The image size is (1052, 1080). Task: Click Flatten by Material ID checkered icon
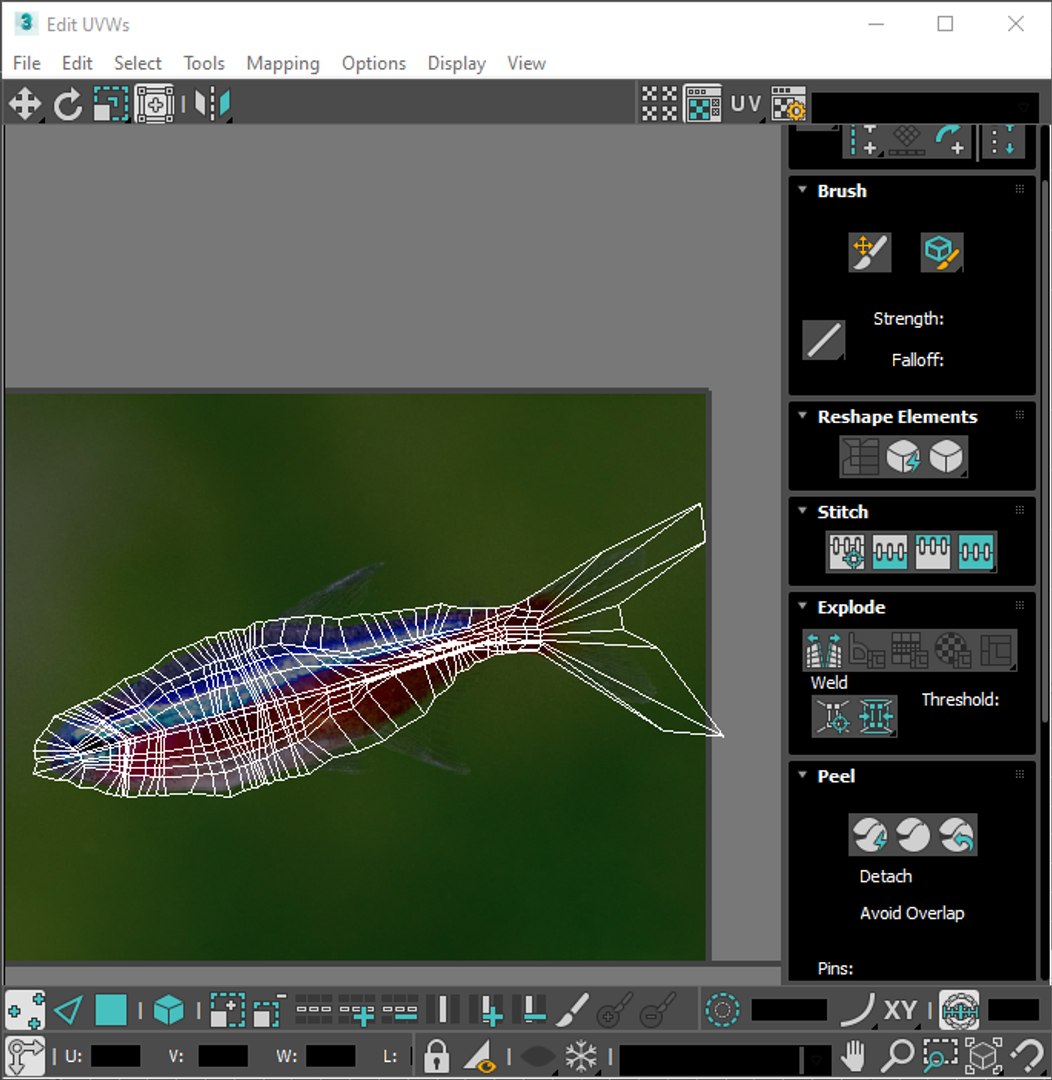(x=952, y=650)
